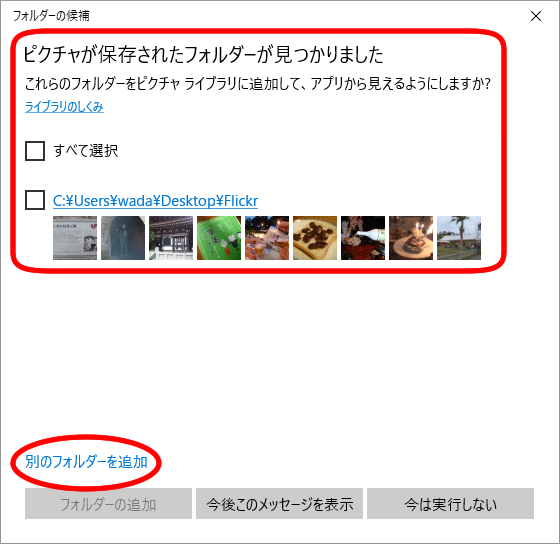Viewport: 560px width, 544px height.
Task: Open the green book cover thumbnail
Action: point(219,238)
